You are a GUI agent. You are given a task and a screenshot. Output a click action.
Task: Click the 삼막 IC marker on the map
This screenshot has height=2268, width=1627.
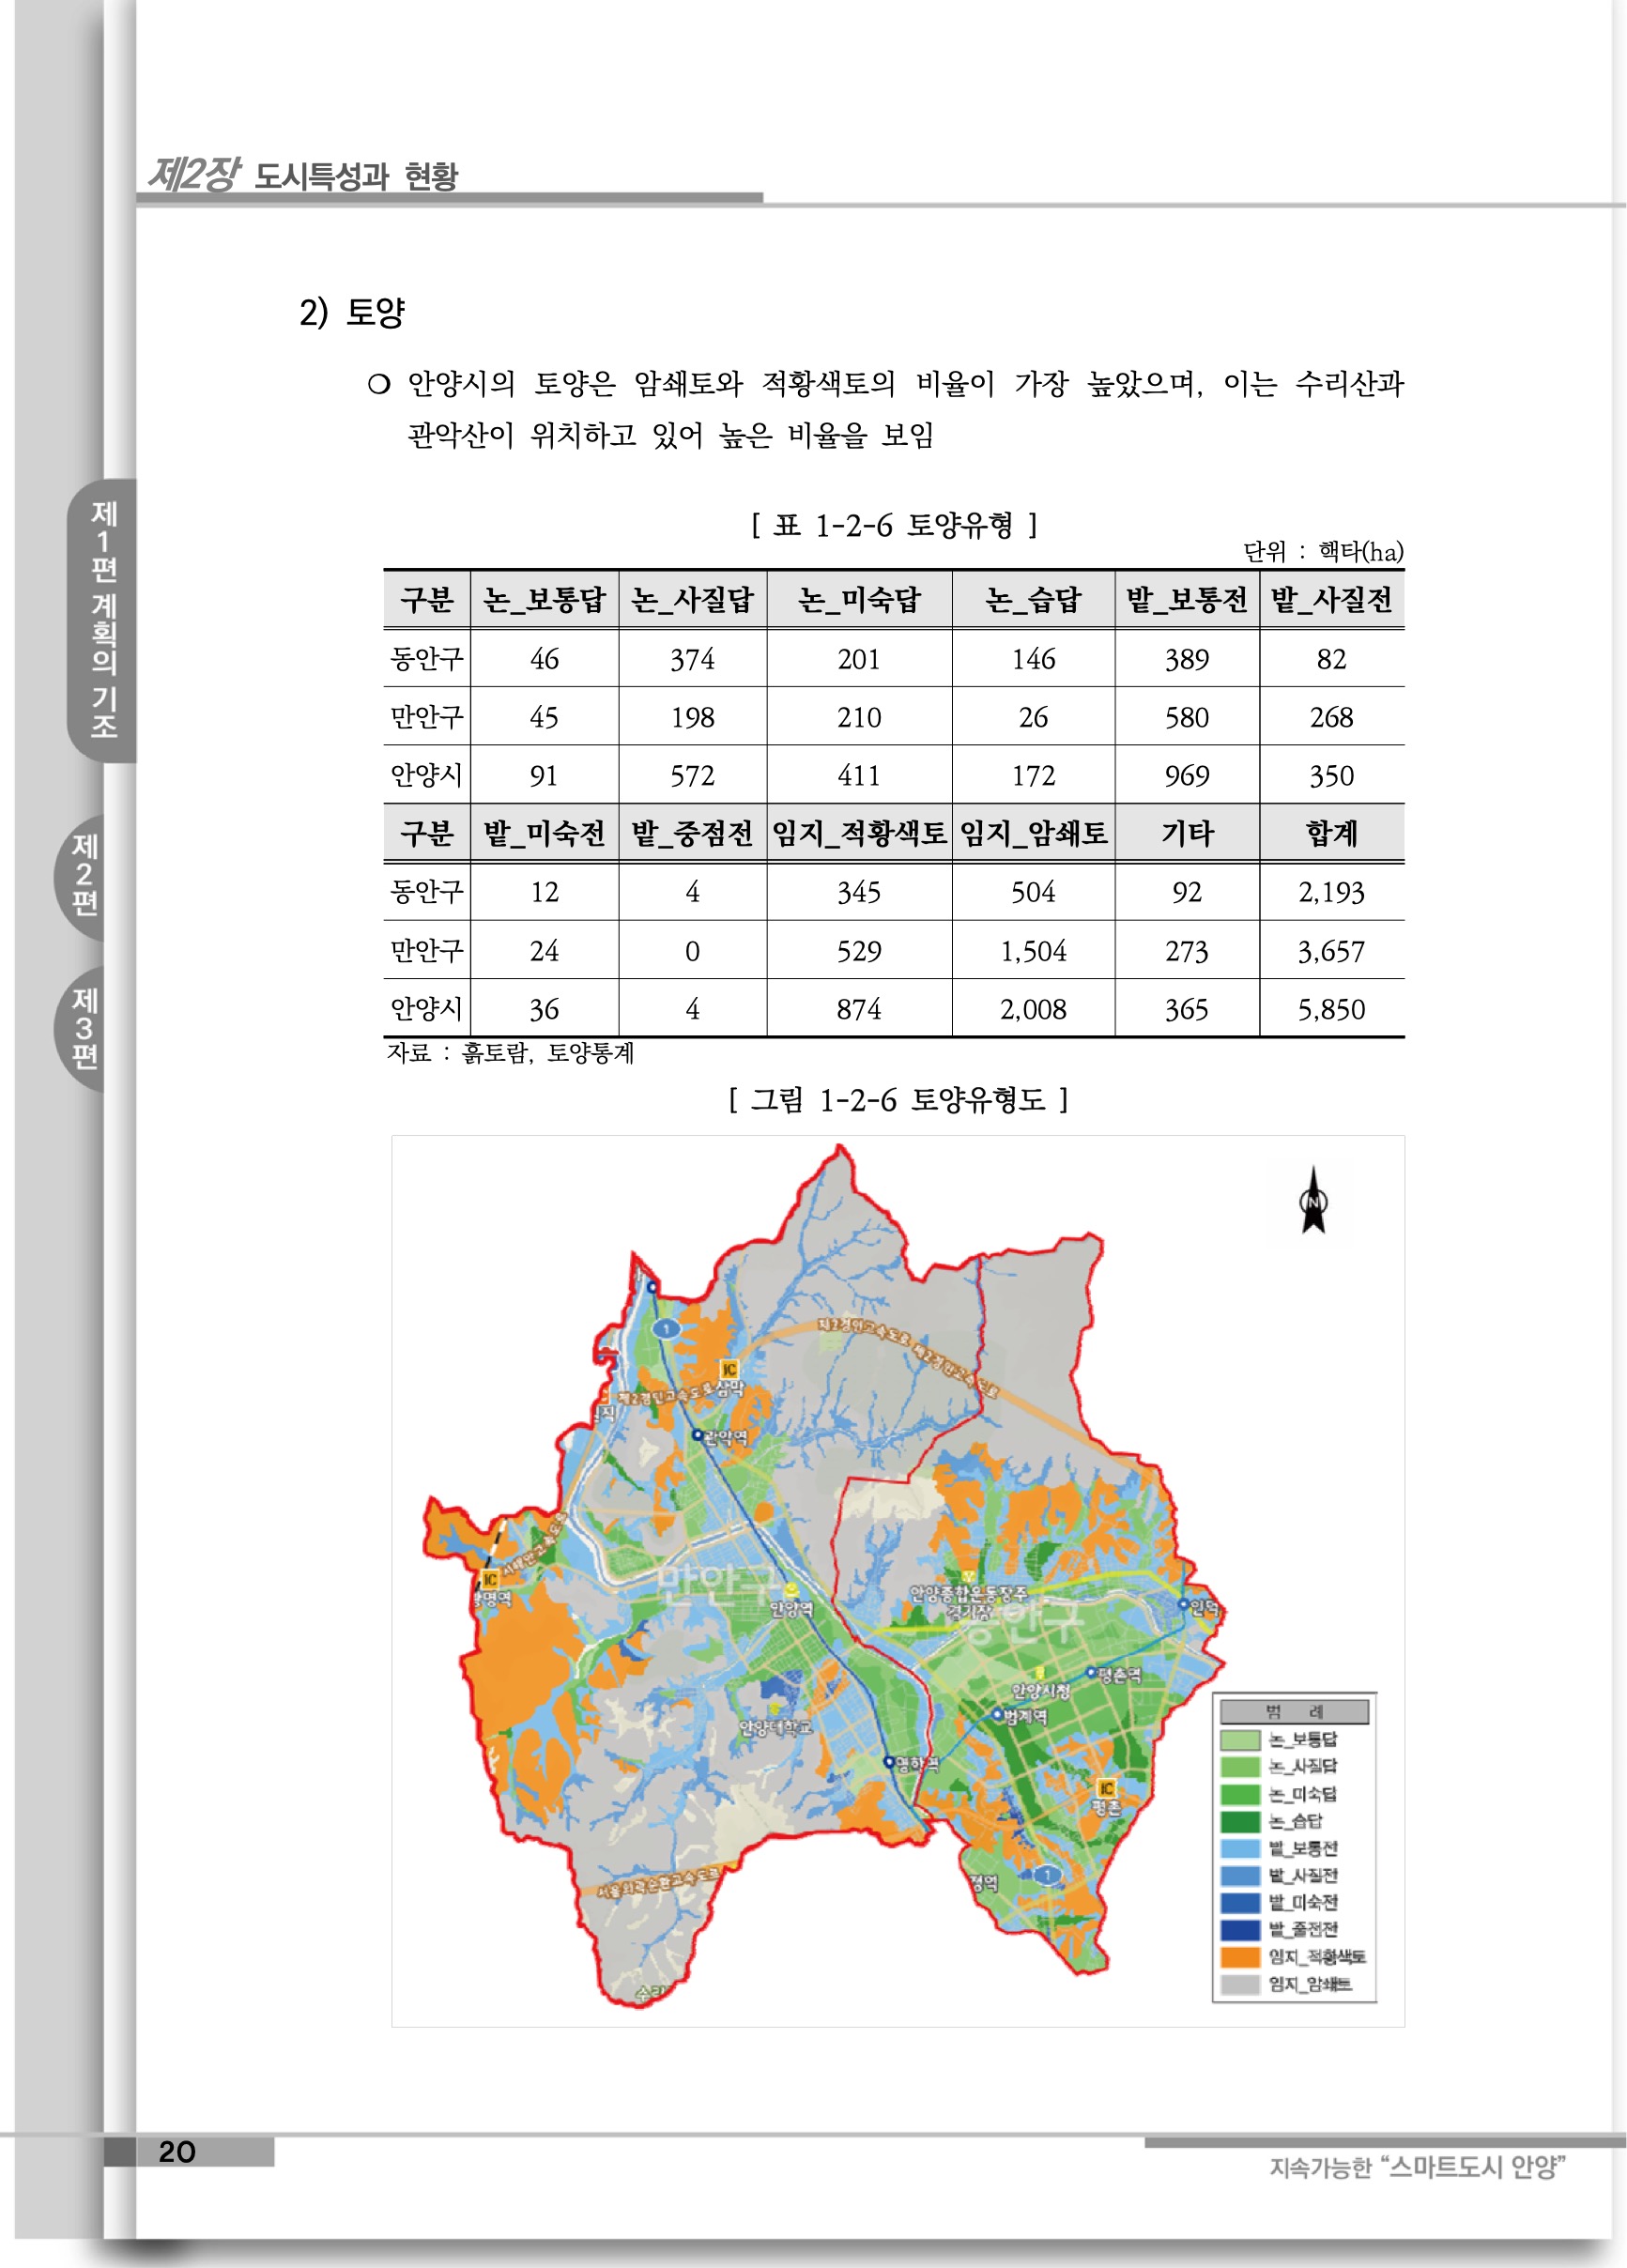[x=729, y=1369]
